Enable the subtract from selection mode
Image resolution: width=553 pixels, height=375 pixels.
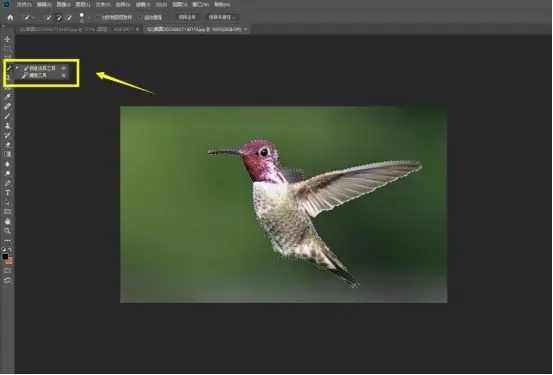pos(69,17)
